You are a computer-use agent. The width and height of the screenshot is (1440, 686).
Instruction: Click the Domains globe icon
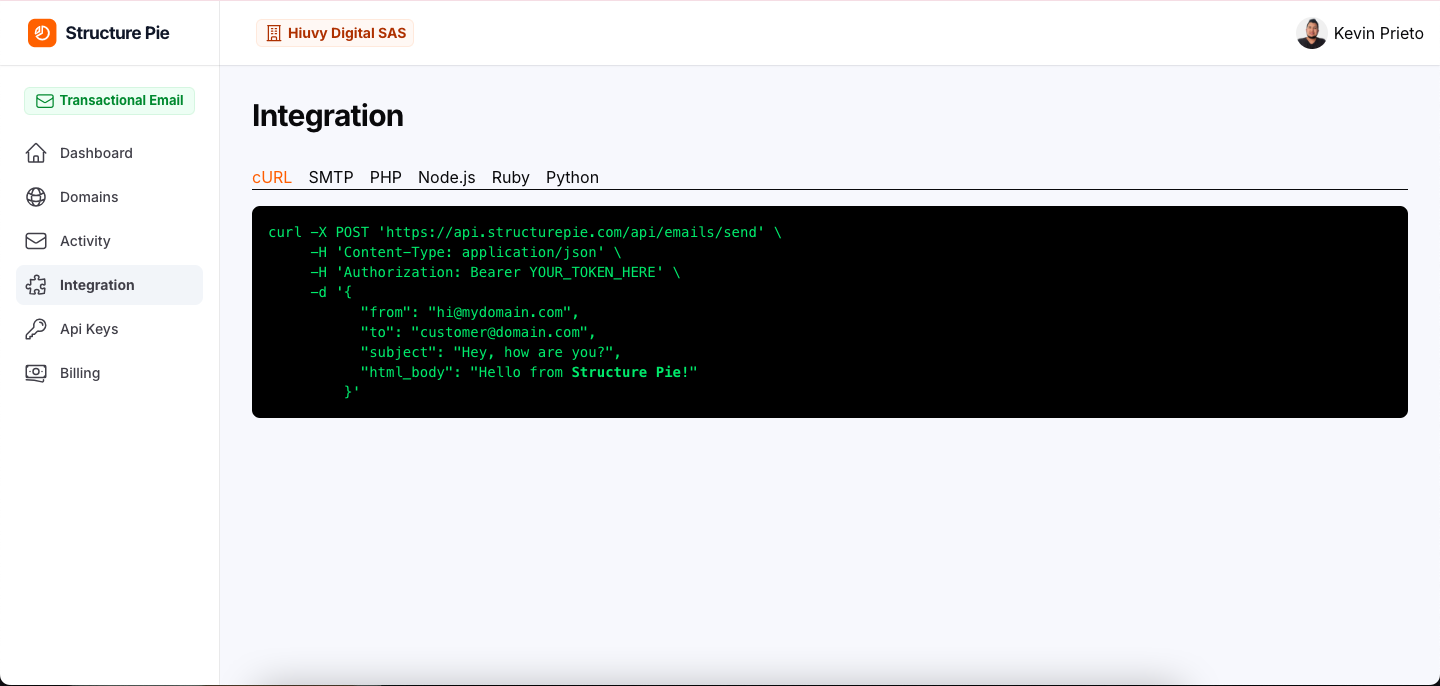click(x=36, y=197)
